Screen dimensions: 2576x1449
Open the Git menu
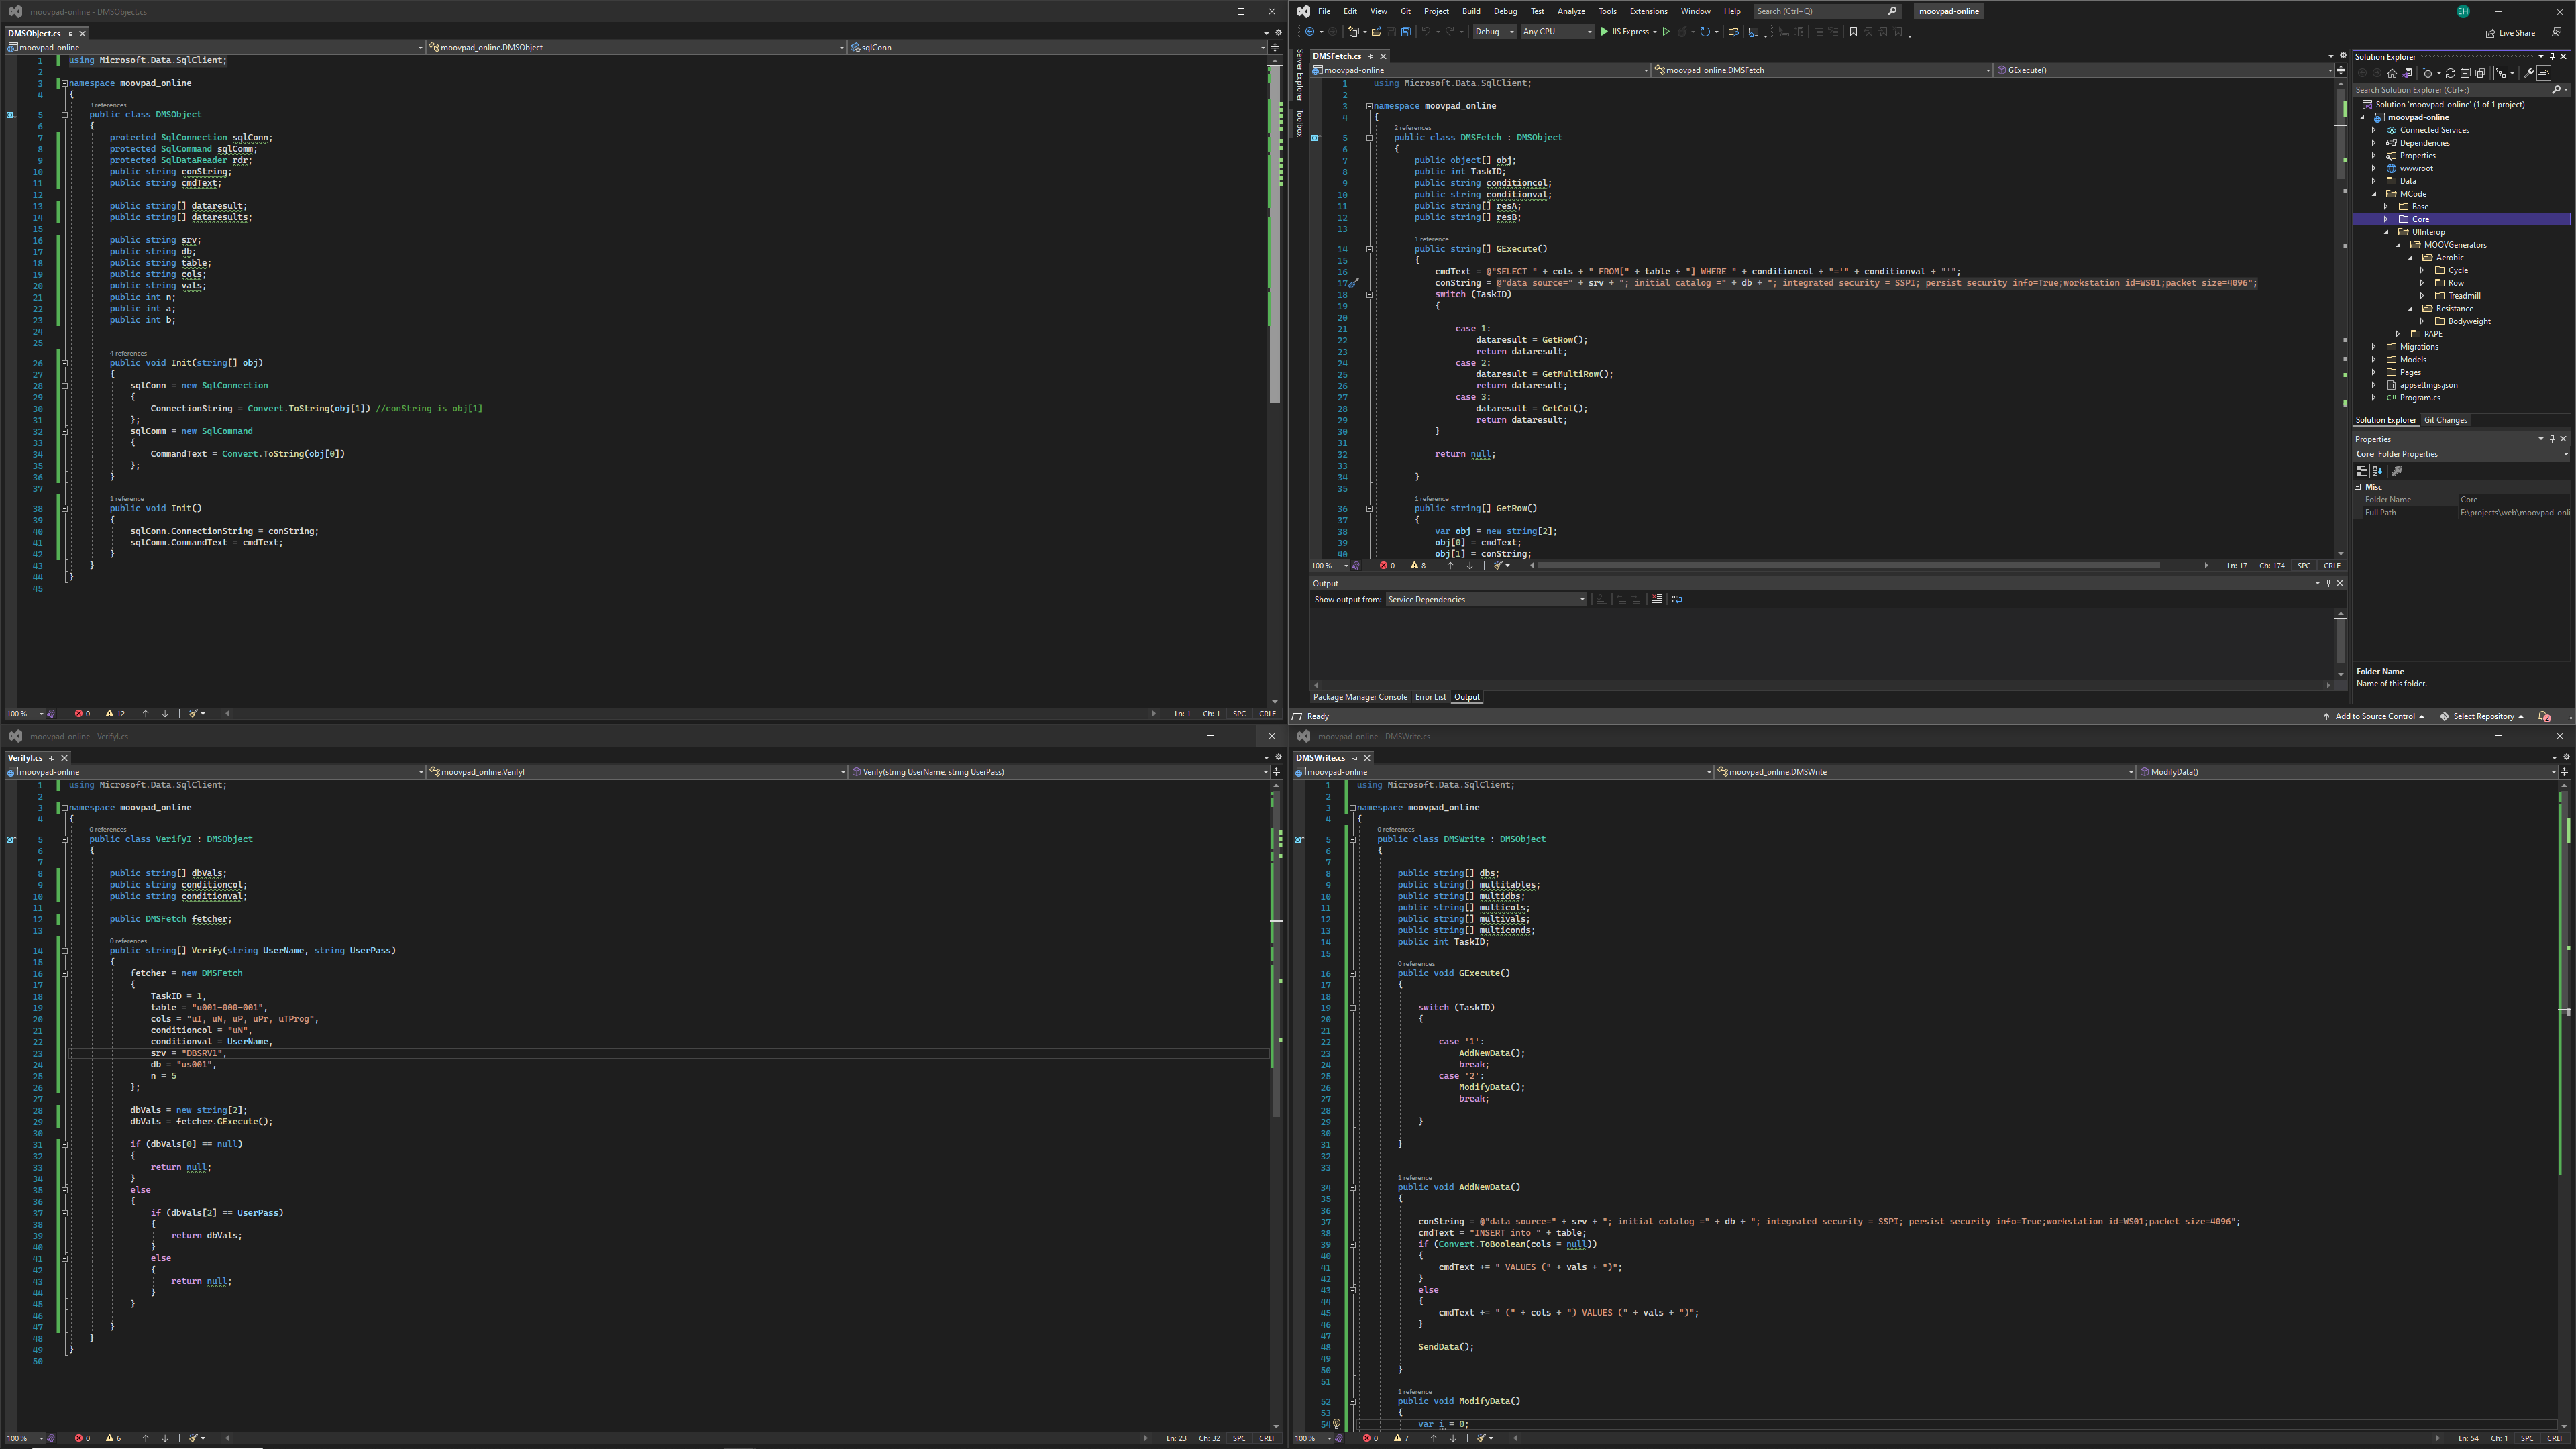1405,11
